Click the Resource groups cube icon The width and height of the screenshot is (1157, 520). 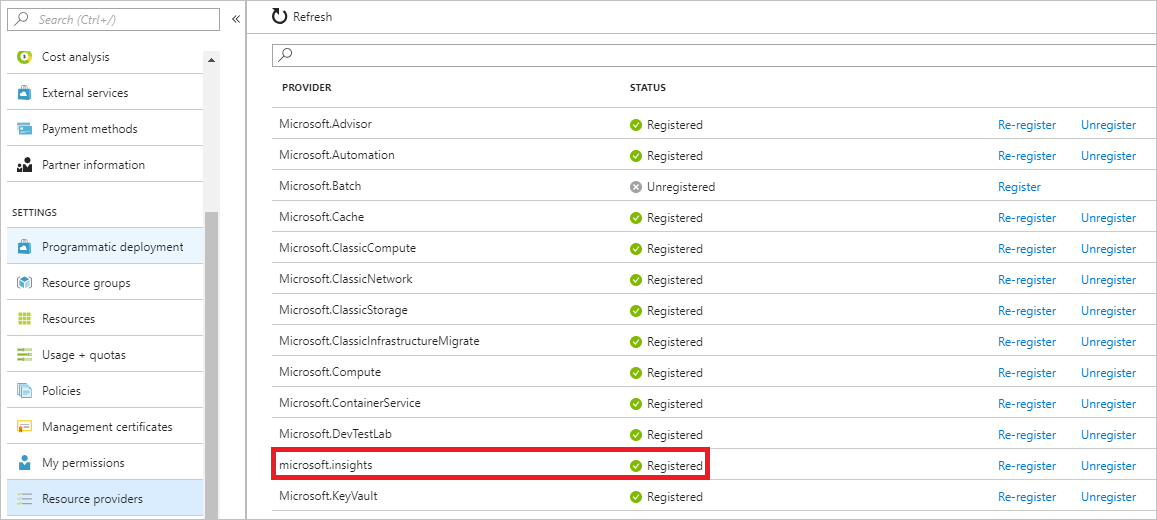click(24, 283)
